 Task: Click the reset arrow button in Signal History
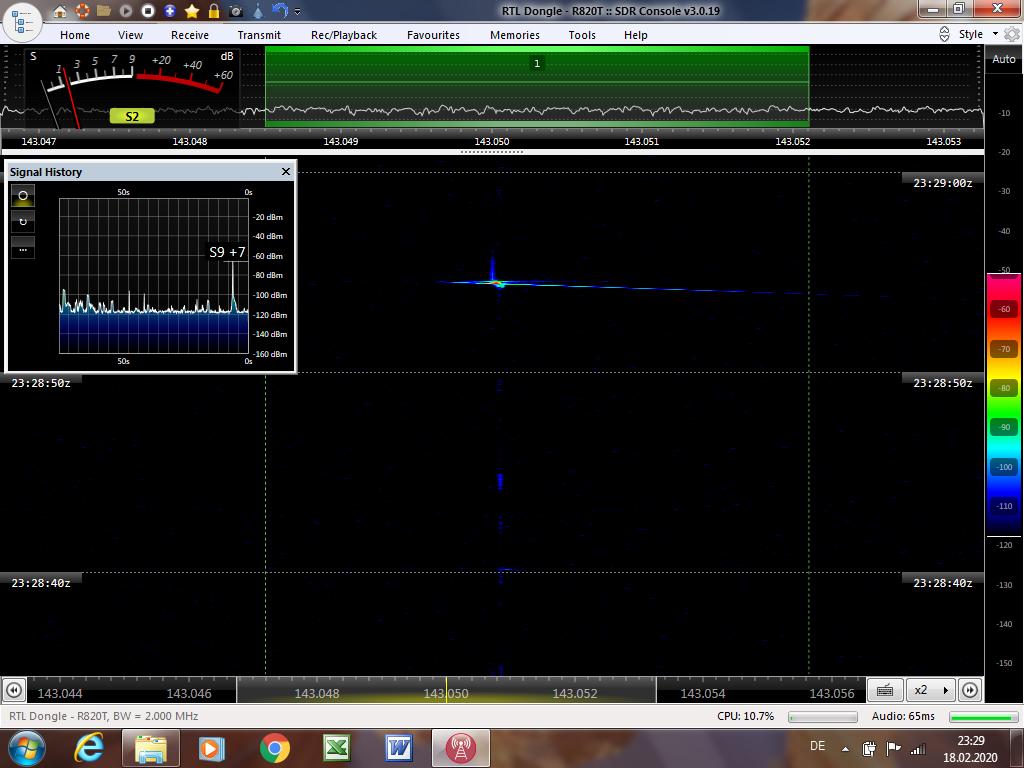23,221
